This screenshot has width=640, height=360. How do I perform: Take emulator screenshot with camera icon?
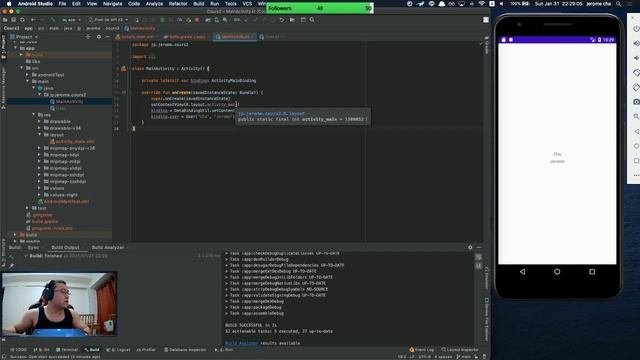pos(636,102)
